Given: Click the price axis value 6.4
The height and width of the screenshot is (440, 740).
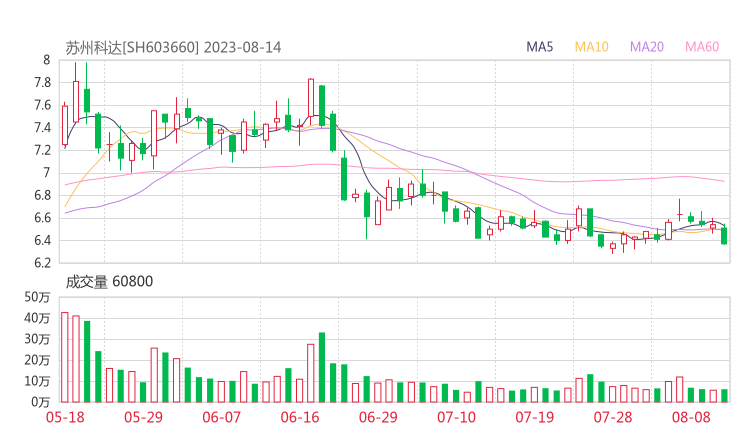Looking at the screenshot, I should (x=42, y=240).
